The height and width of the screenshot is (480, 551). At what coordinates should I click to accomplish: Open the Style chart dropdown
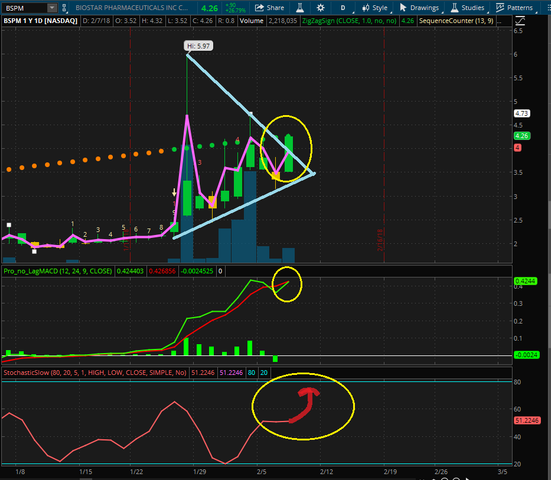pos(375,7)
